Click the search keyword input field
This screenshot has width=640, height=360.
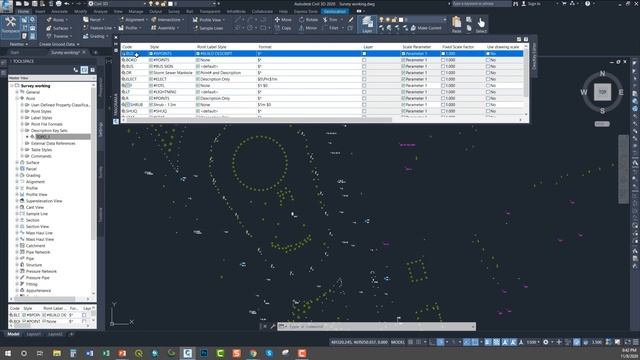(481, 4)
